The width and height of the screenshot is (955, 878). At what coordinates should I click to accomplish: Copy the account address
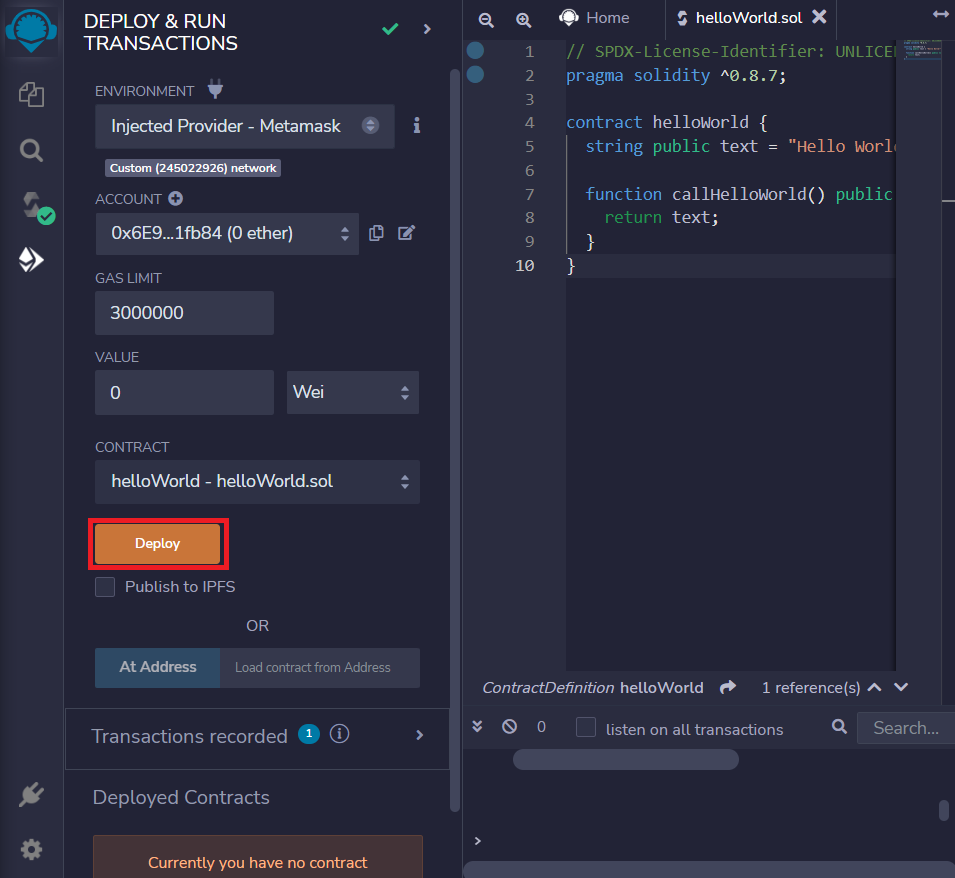click(376, 233)
